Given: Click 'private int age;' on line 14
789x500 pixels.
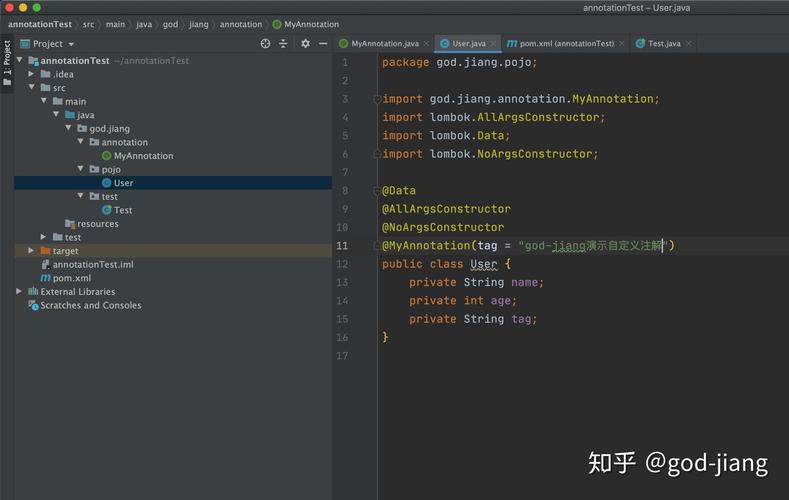Looking at the screenshot, I should click(x=463, y=301).
